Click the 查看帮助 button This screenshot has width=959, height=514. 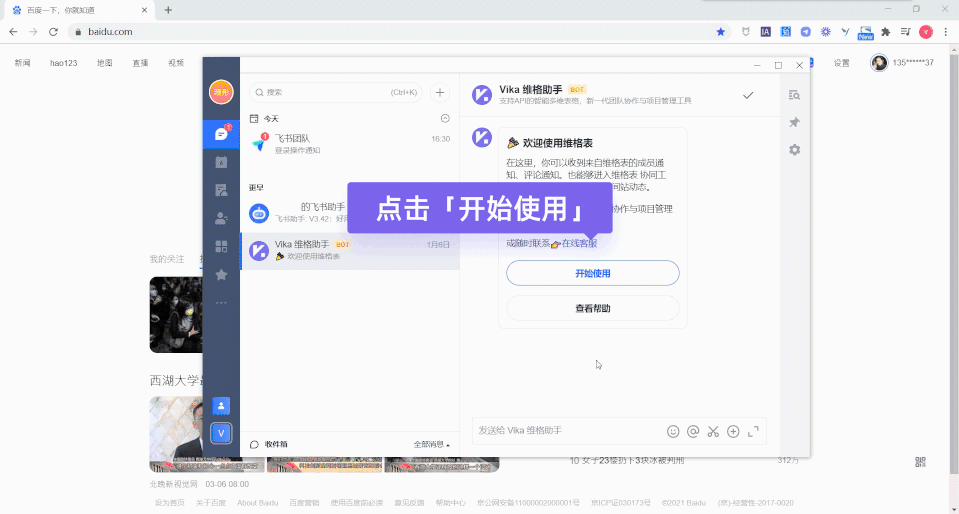[x=593, y=308]
